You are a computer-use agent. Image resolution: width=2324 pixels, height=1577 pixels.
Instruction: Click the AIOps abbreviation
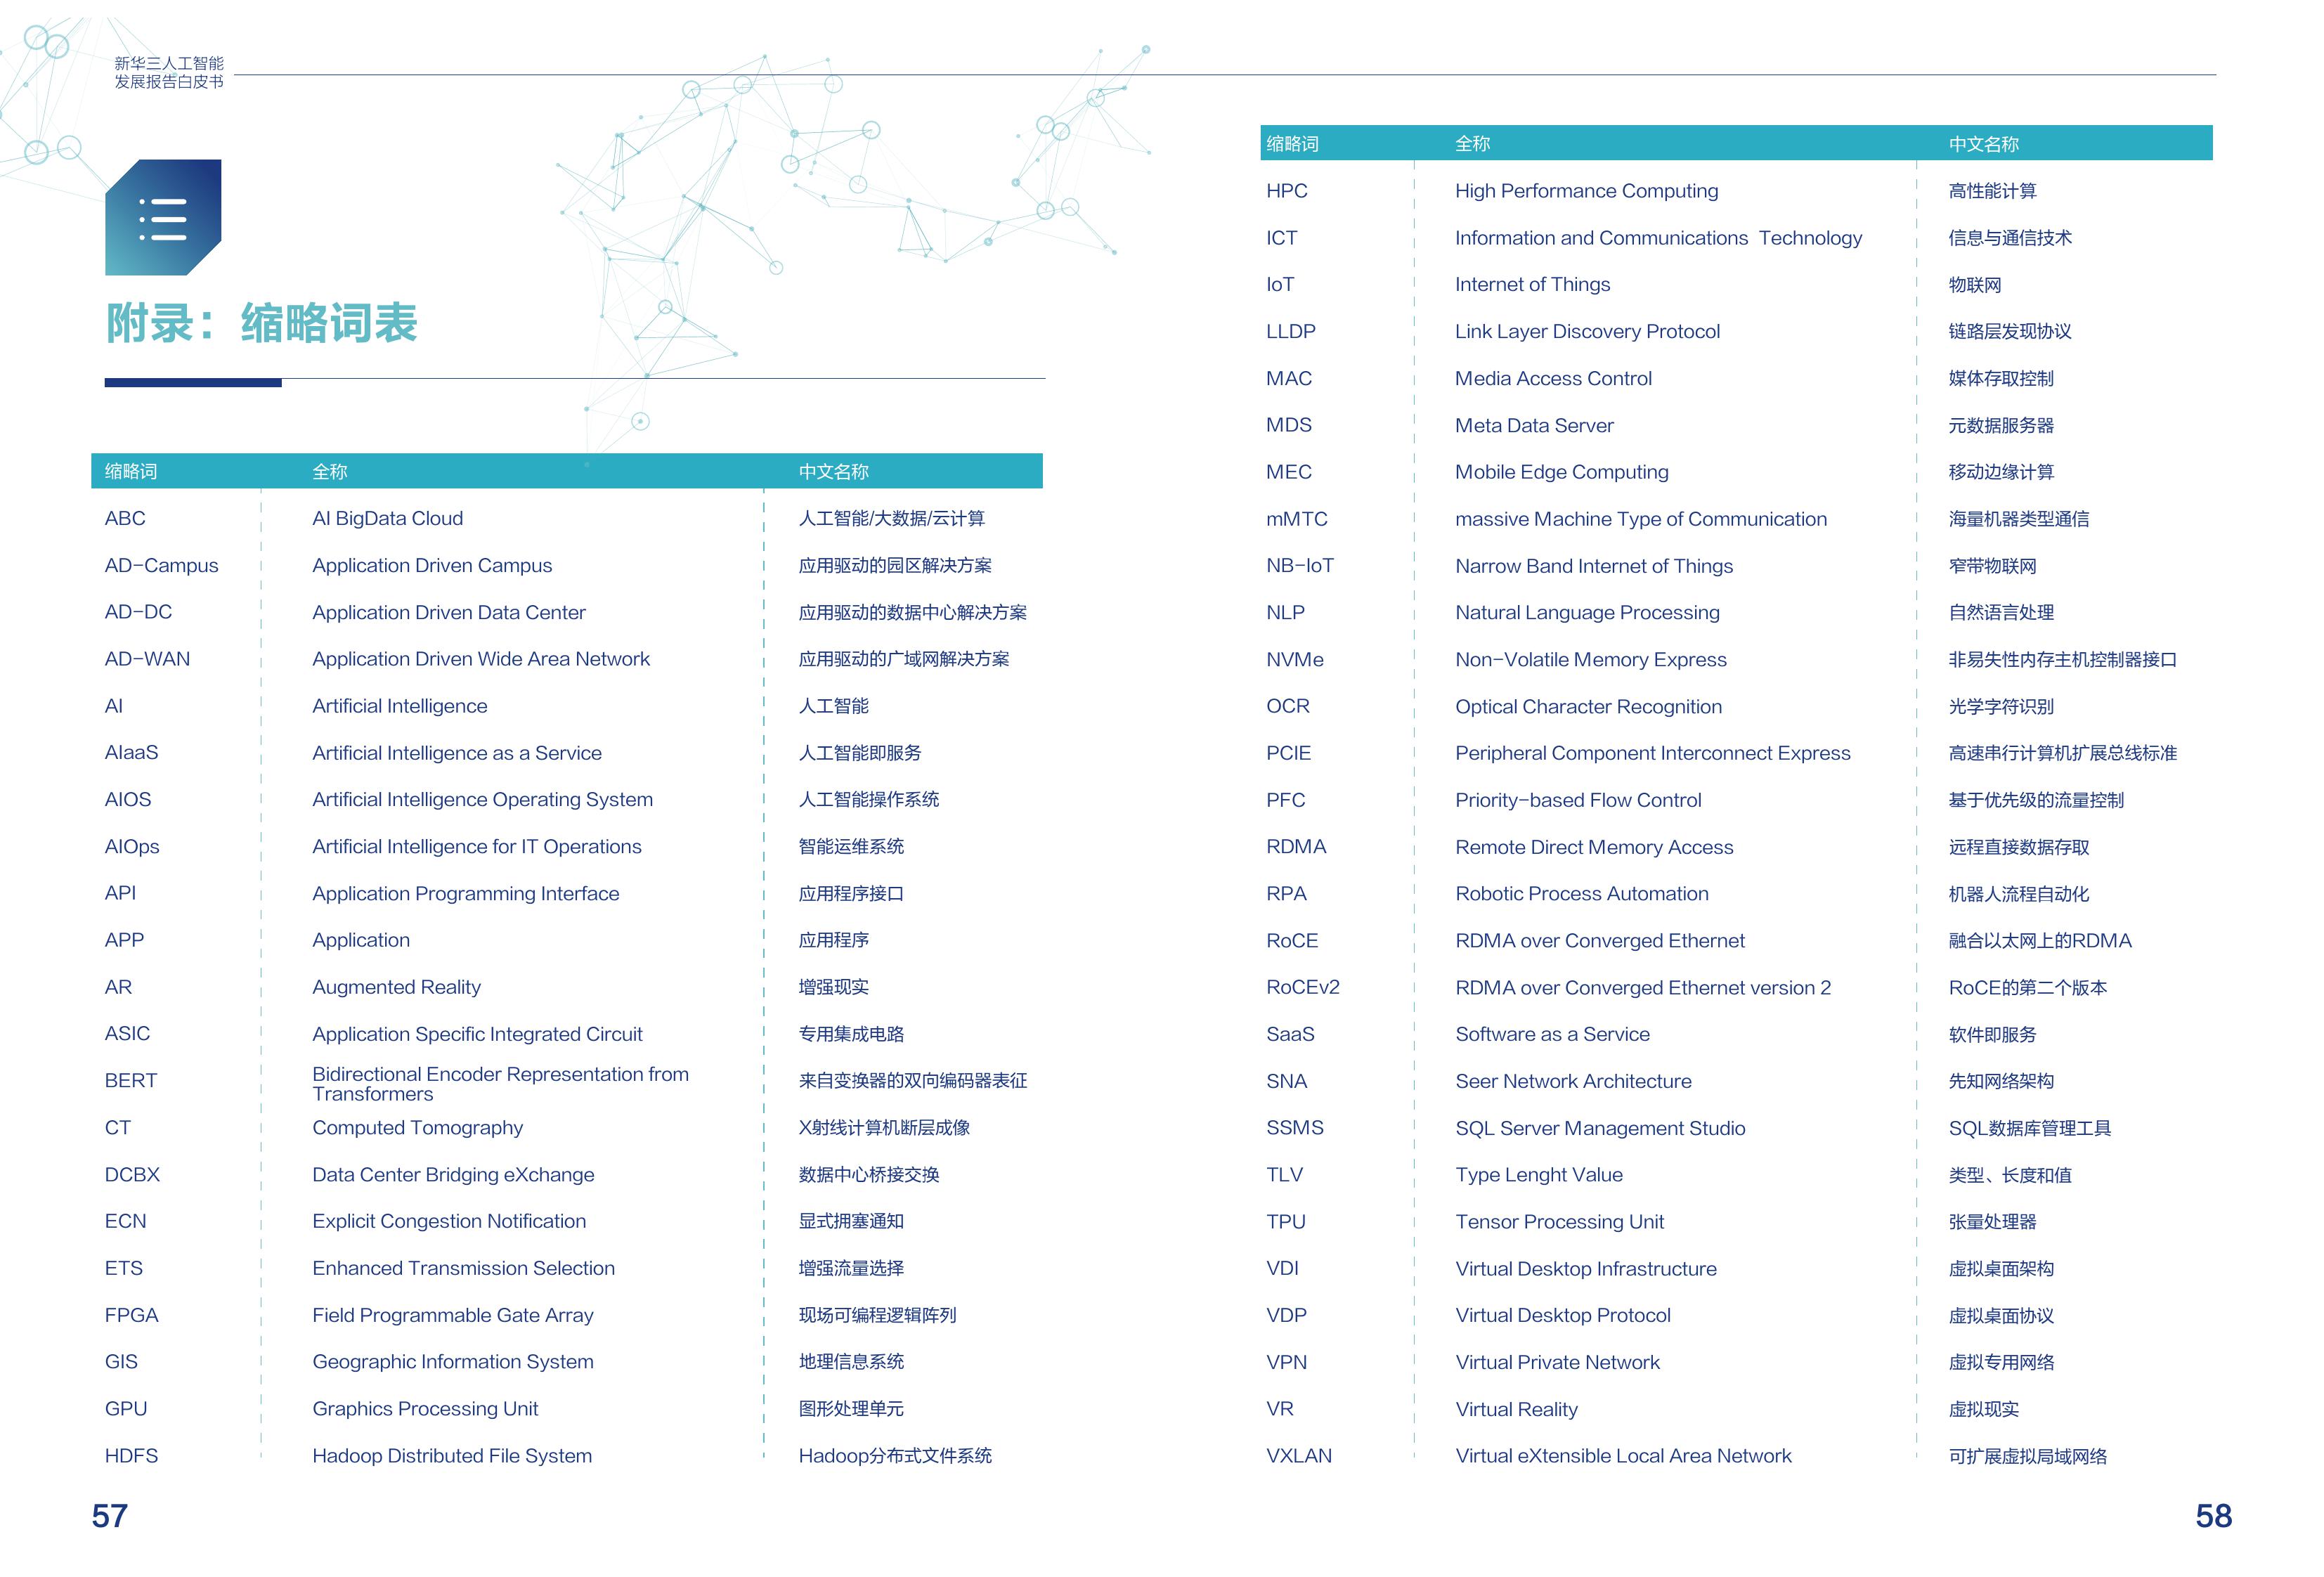(x=132, y=846)
